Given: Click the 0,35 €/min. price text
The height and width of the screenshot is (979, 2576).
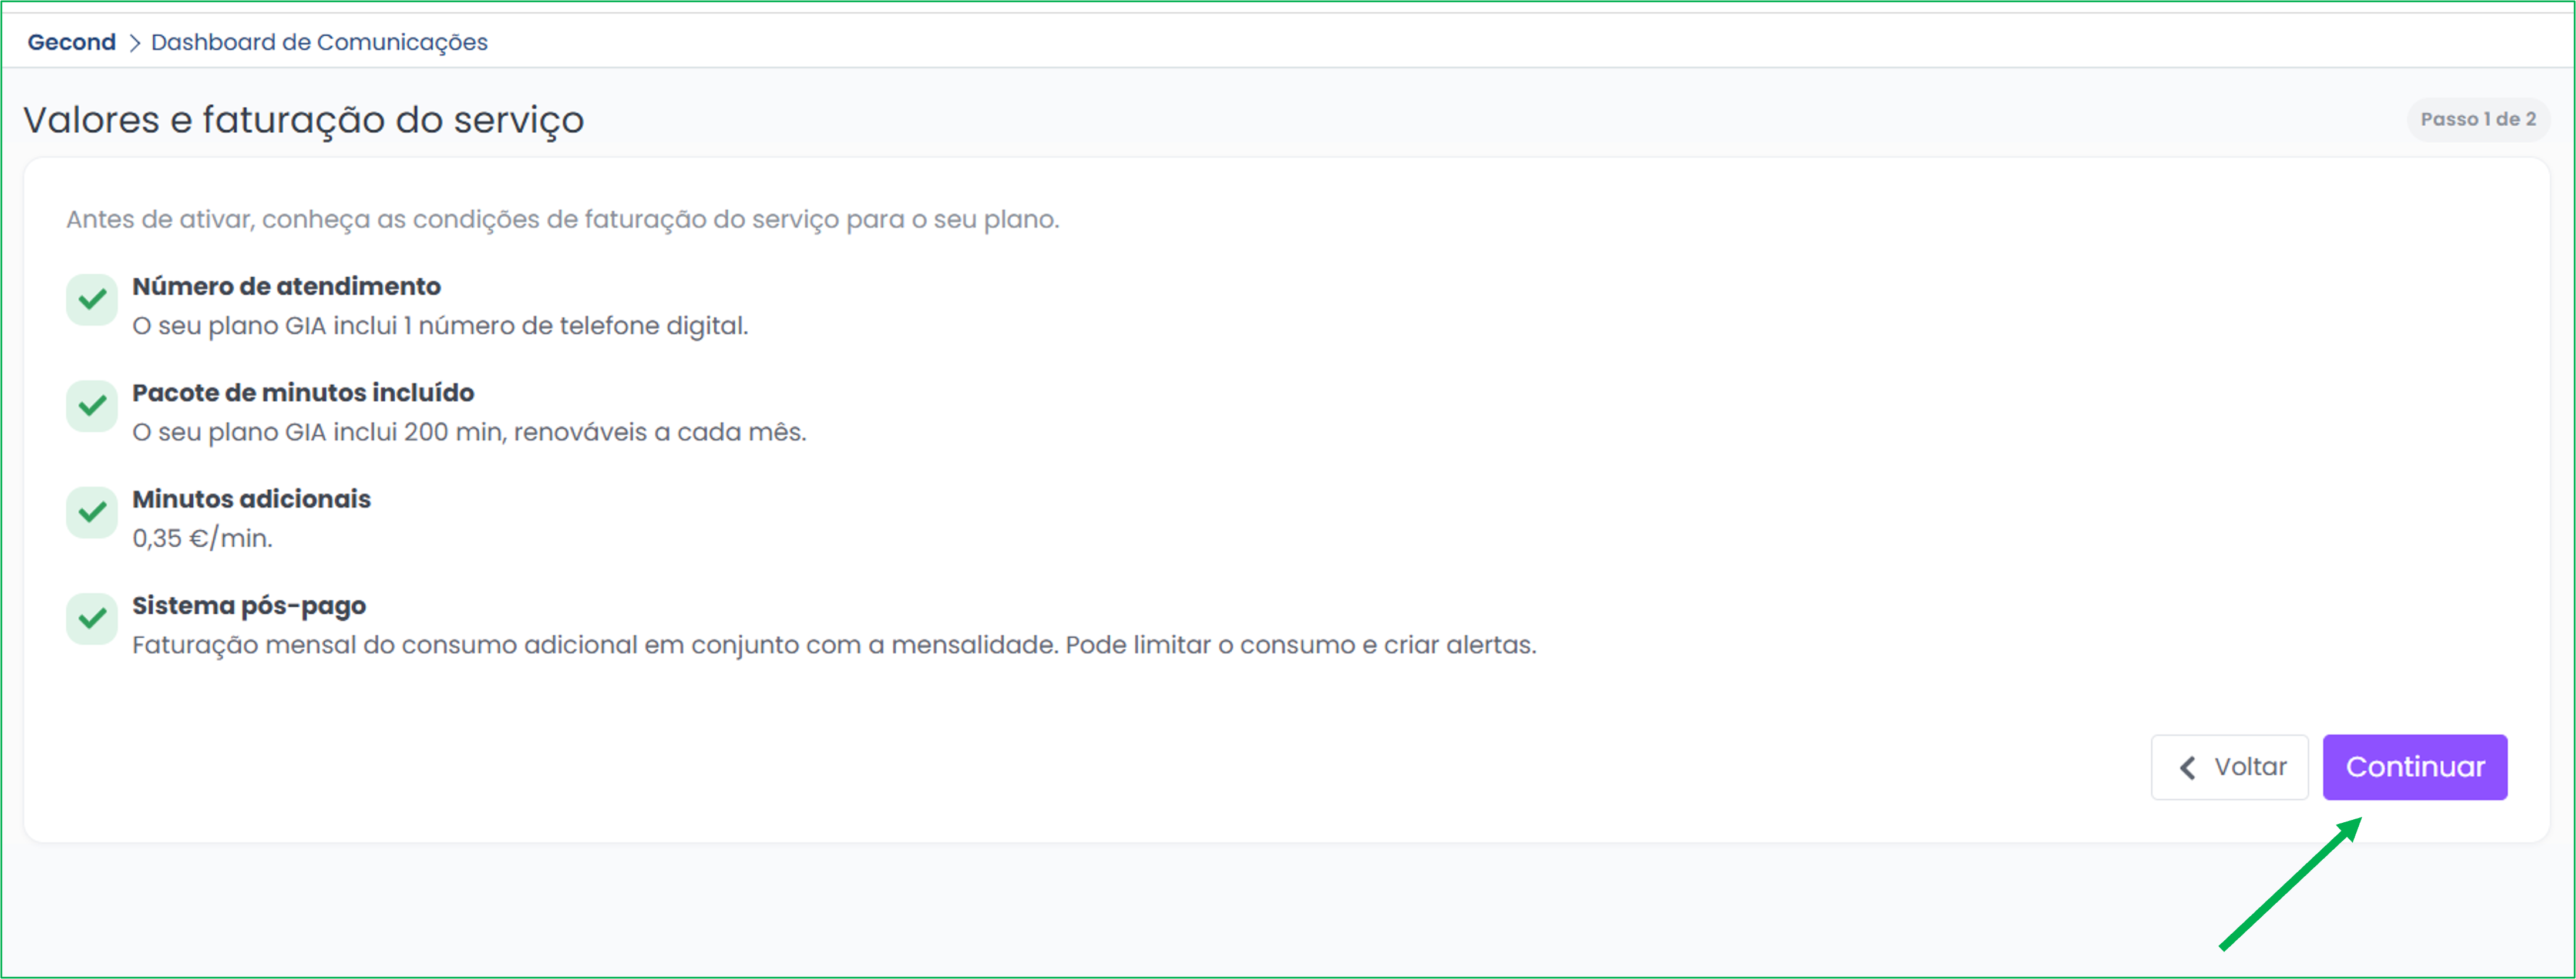Looking at the screenshot, I should point(202,538).
